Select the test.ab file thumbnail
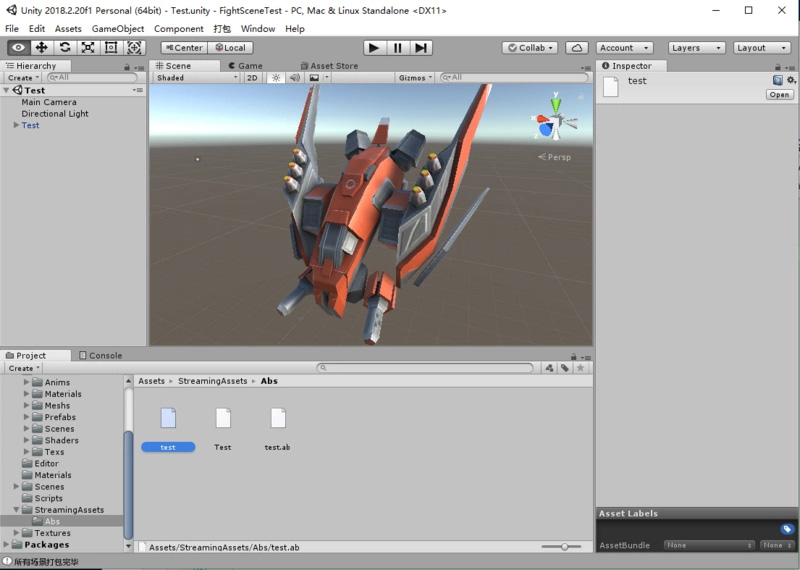800x570 pixels. click(278, 418)
